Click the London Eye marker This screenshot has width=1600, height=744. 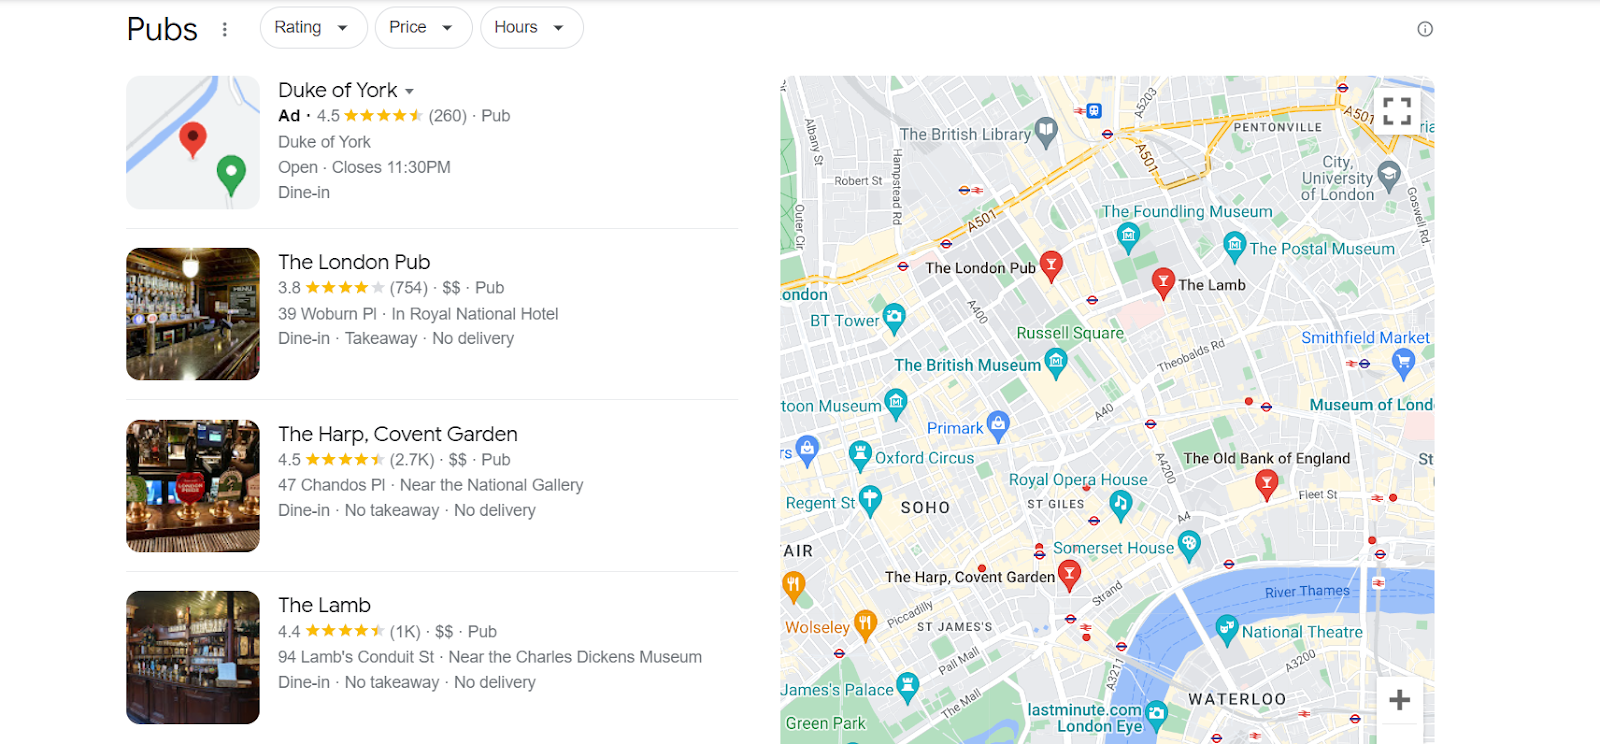point(1157,714)
